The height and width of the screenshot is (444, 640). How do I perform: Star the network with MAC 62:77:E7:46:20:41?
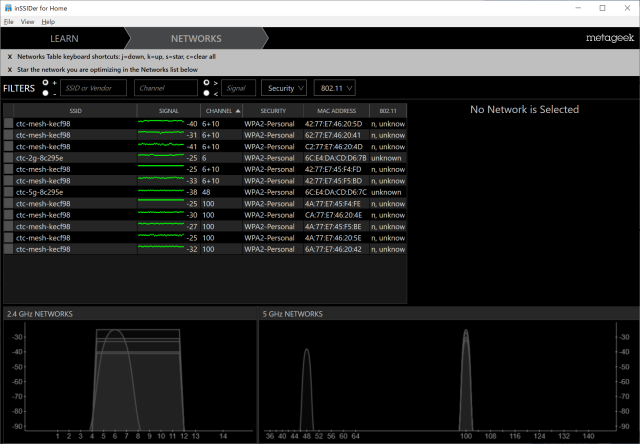tap(9, 135)
